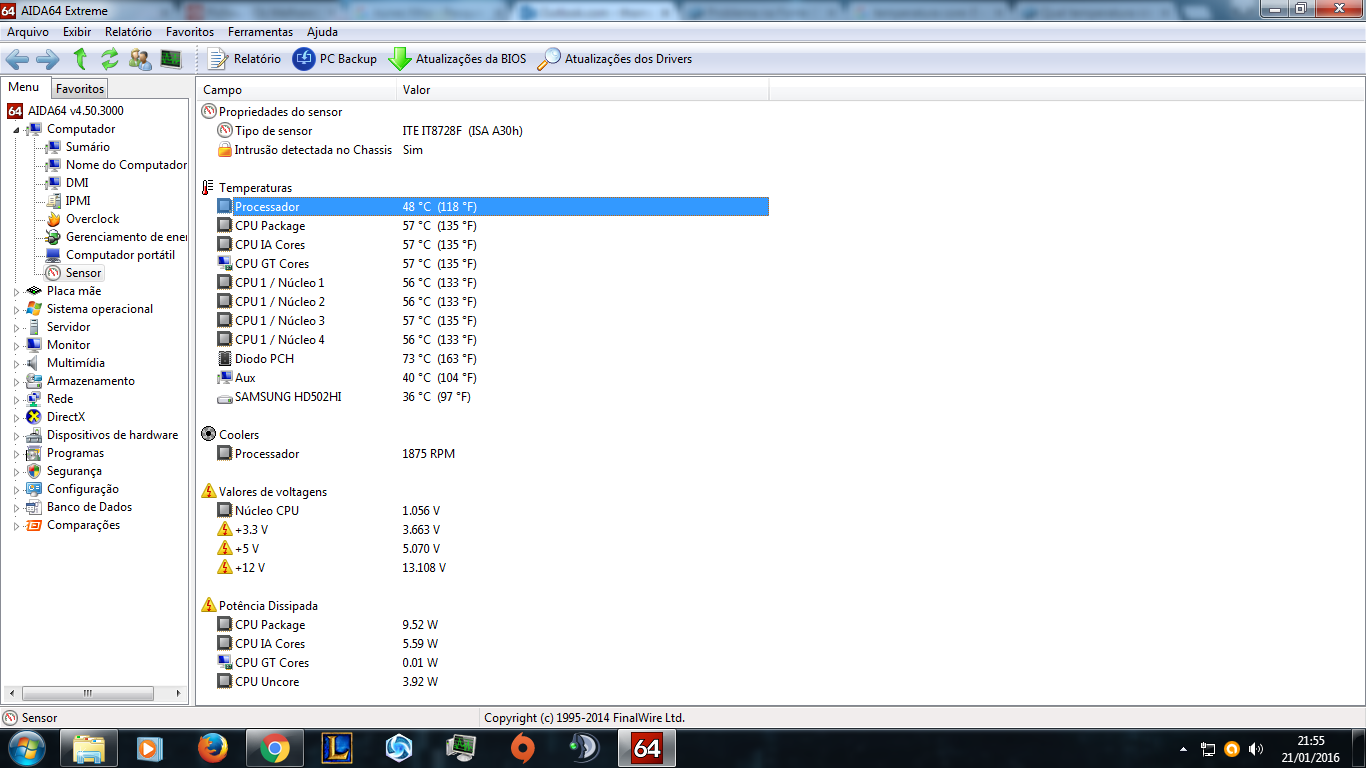Click the Comparações tree icon
The image size is (1366, 768).
[34, 525]
